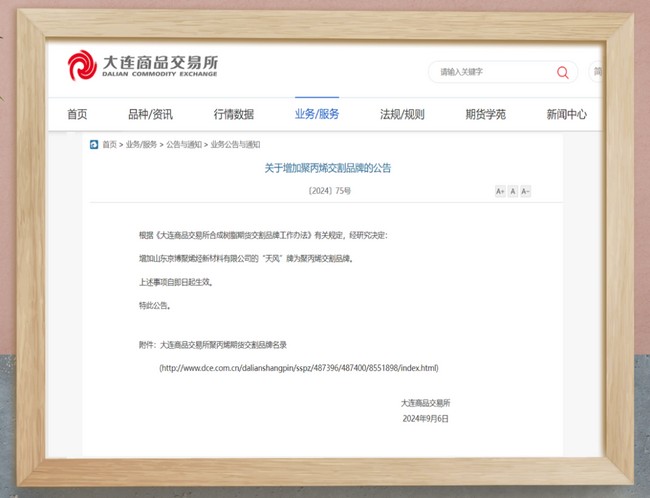Open the 首页 navigation tab

(77, 114)
